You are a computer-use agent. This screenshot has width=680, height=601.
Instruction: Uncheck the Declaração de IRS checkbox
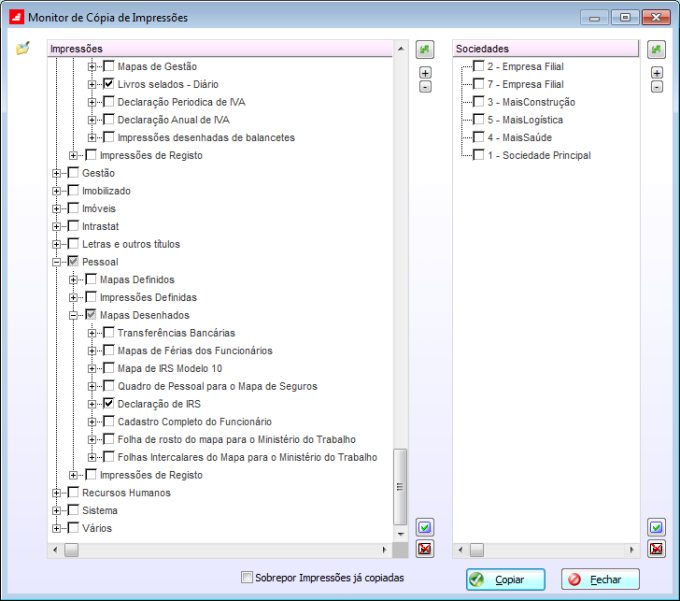(x=109, y=403)
